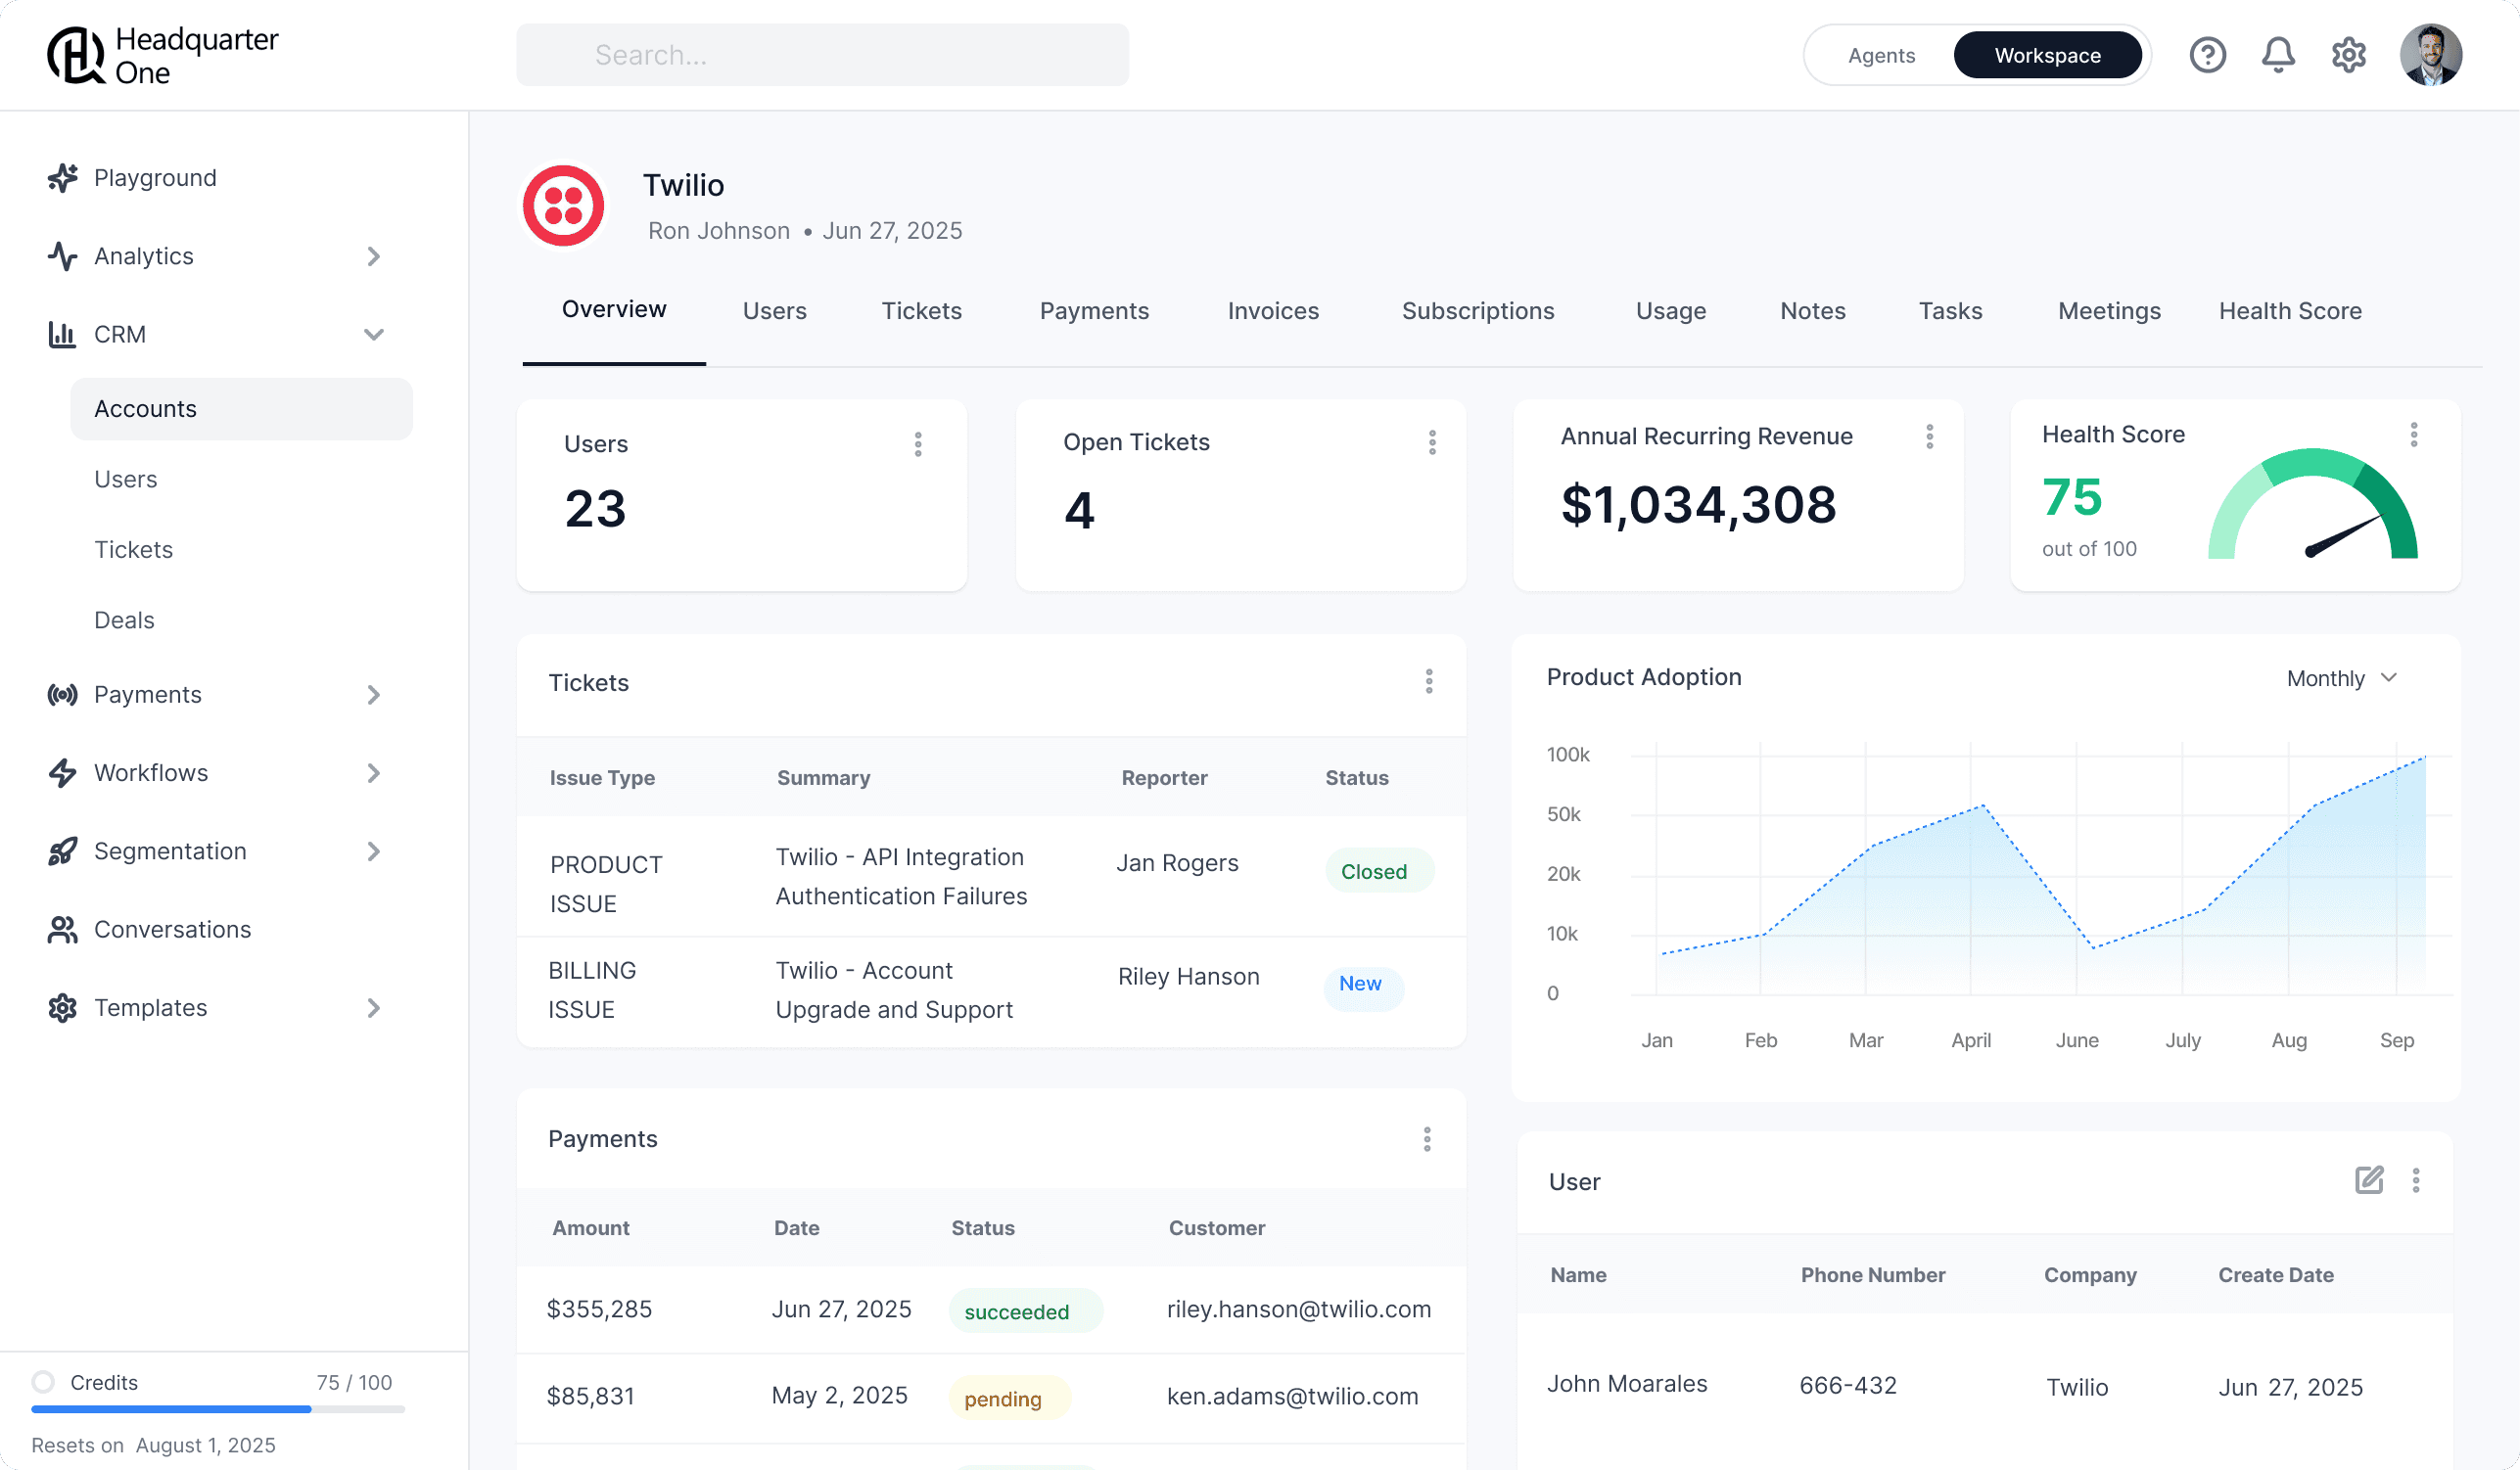The image size is (2520, 1470).
Task: Click the Health Score gauge
Action: (2312, 504)
